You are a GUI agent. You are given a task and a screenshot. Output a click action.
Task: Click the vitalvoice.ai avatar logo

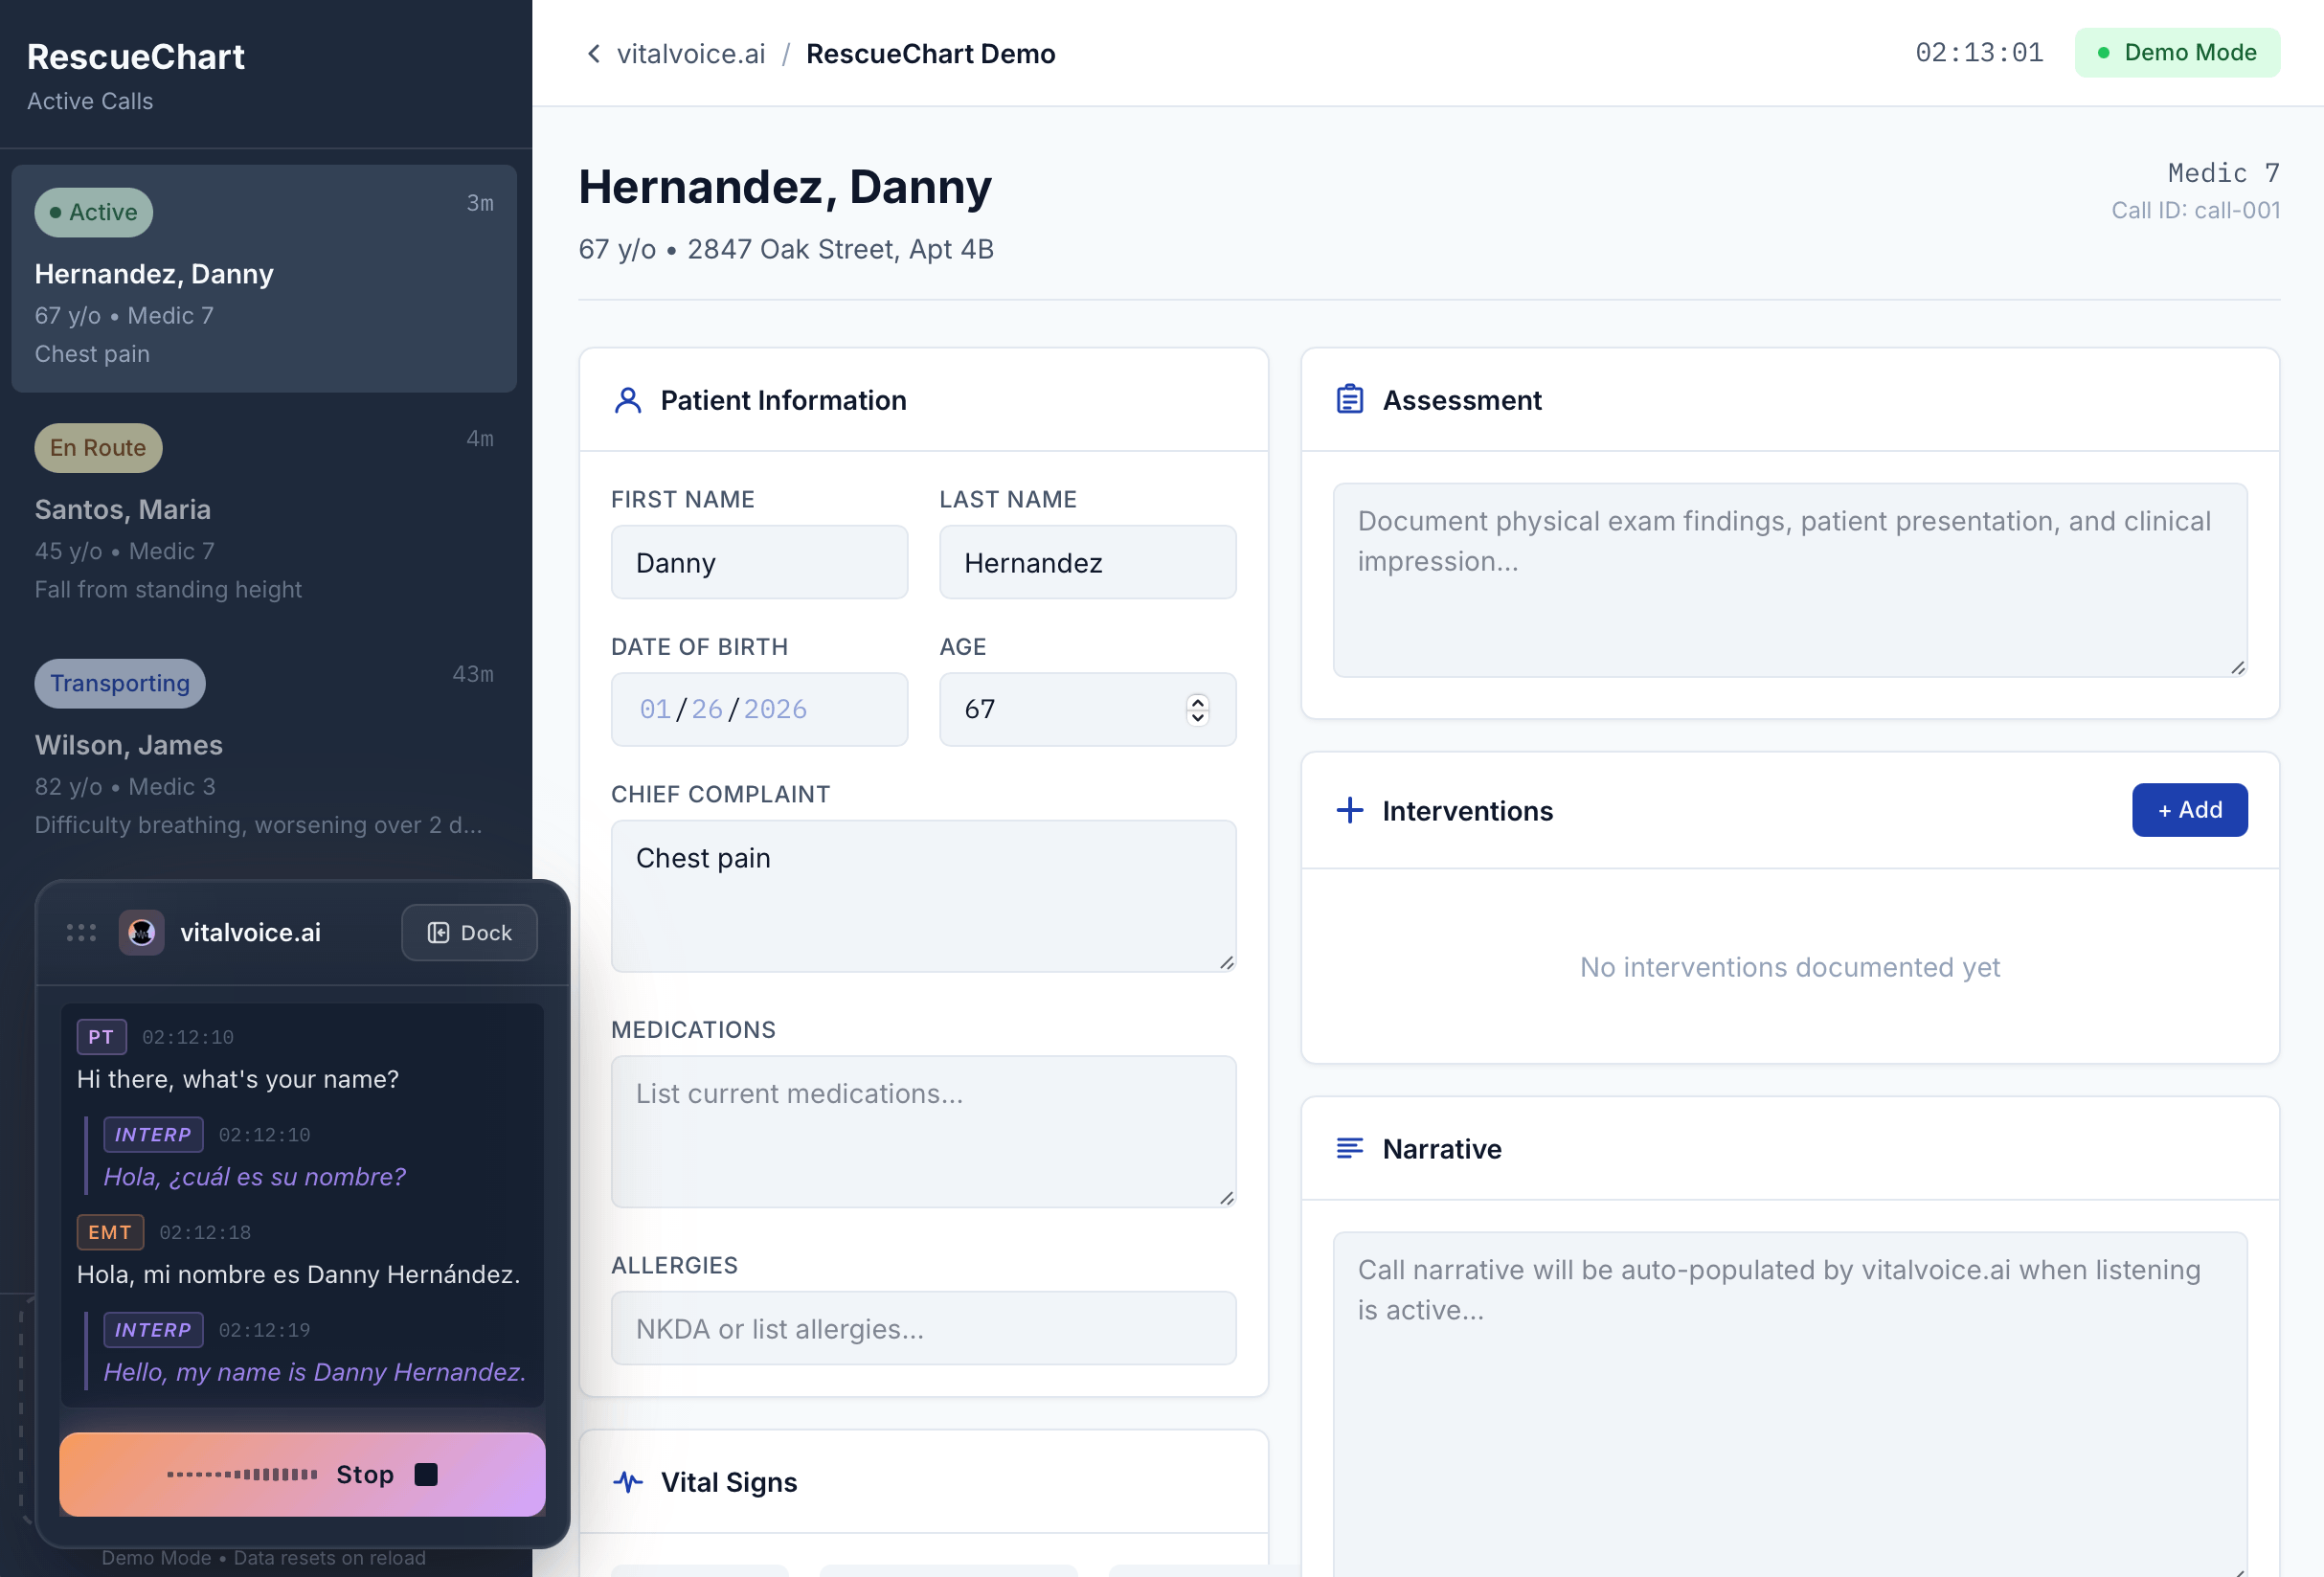[x=142, y=932]
